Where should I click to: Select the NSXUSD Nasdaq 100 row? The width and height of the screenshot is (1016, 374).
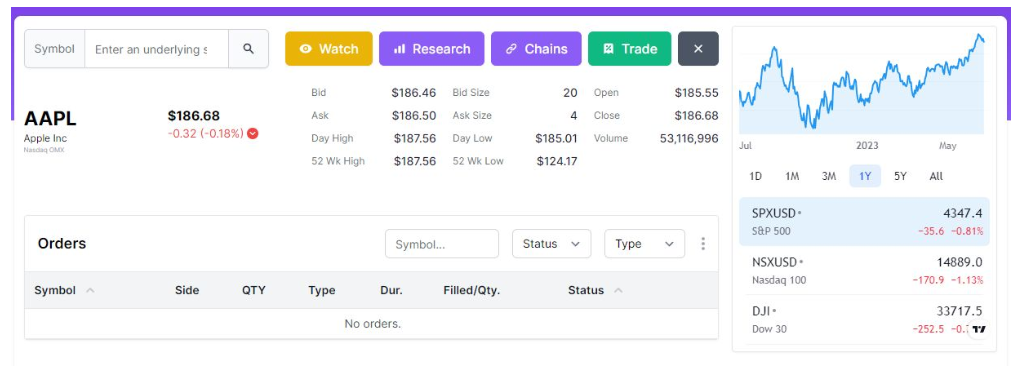pyautogui.click(x=864, y=271)
